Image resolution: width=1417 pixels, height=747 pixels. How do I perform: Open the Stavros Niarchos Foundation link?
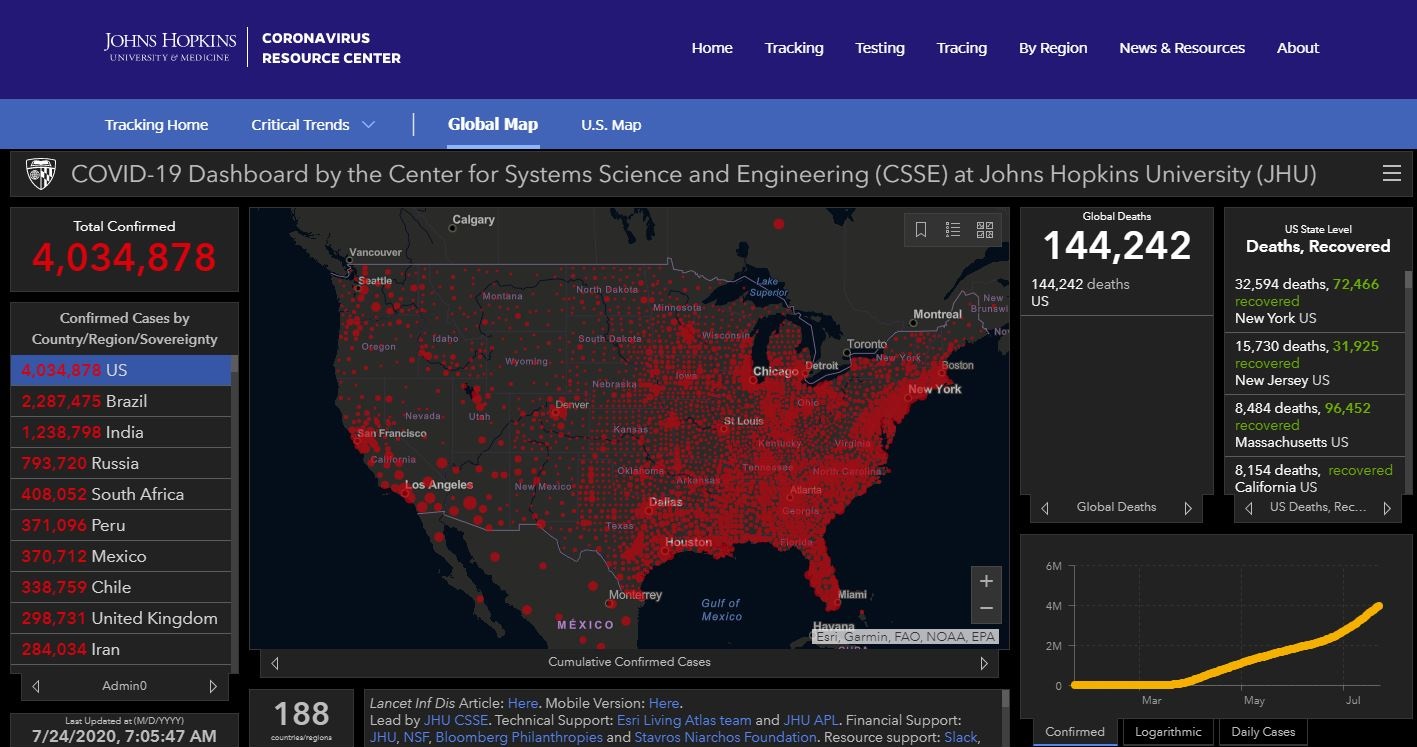pyautogui.click(x=725, y=737)
